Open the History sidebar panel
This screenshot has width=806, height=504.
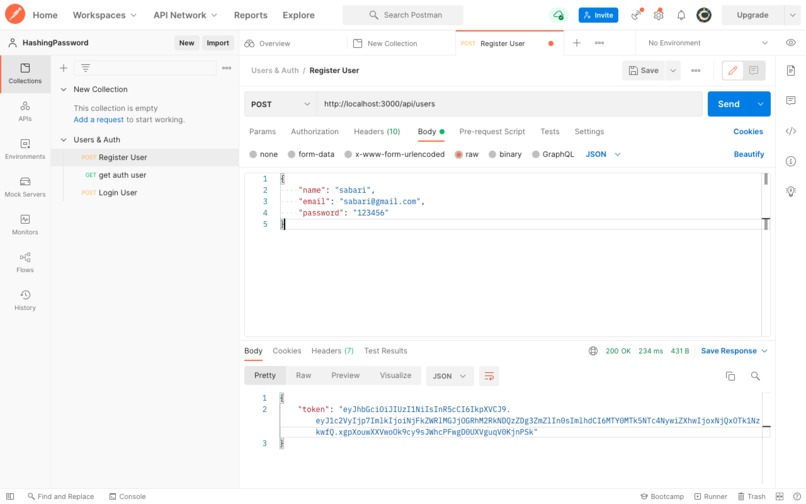[25, 300]
